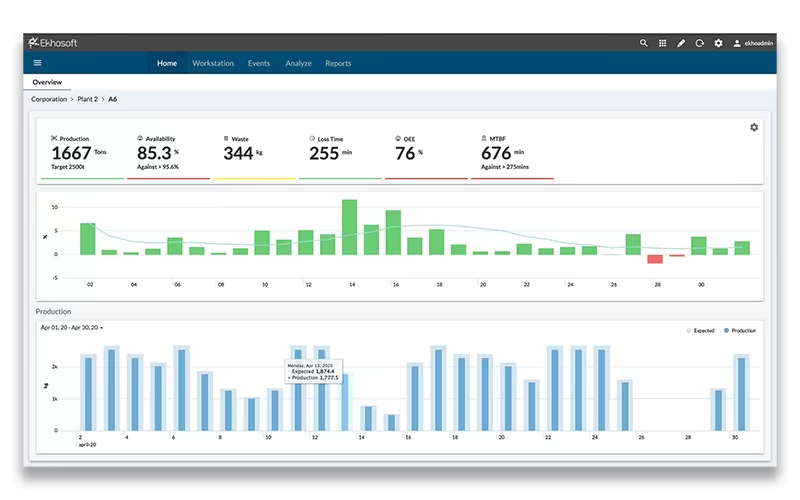Viewport: 800px width, 500px height.
Task: Click the Apr 13 chart tooltip
Action: 314,372
